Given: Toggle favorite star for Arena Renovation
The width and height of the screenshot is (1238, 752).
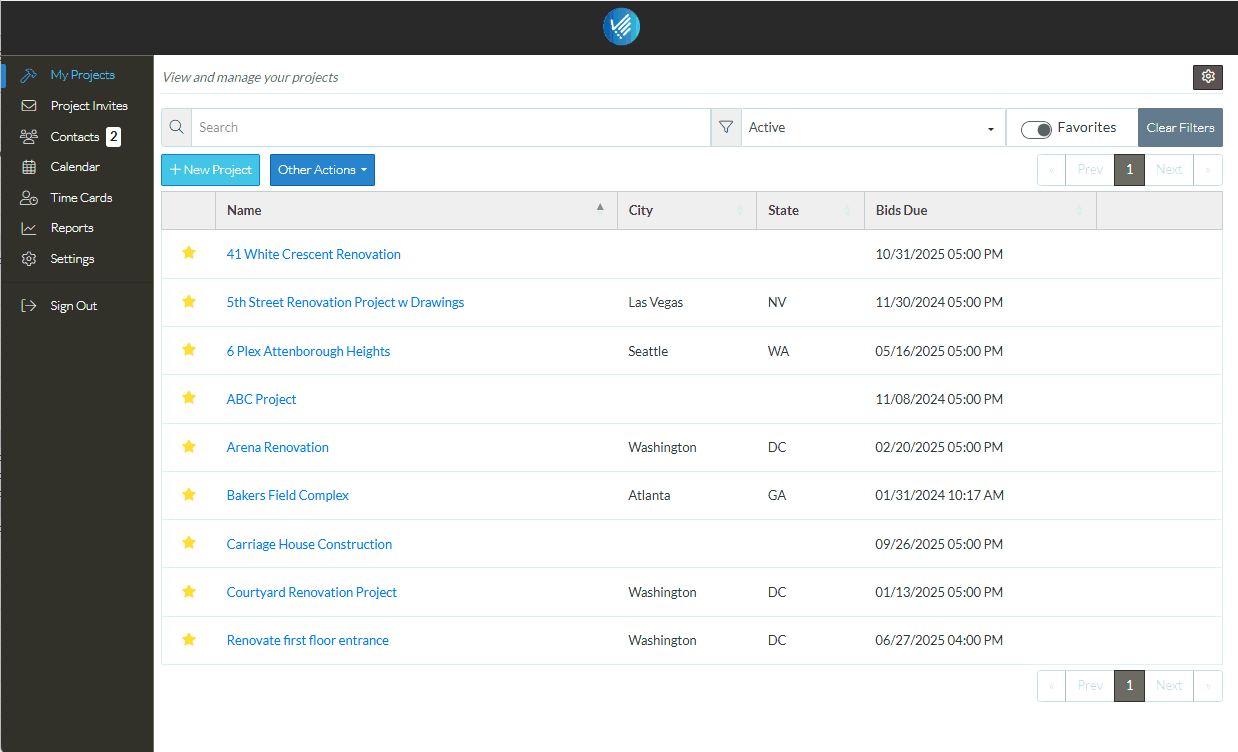Looking at the screenshot, I should (189, 446).
